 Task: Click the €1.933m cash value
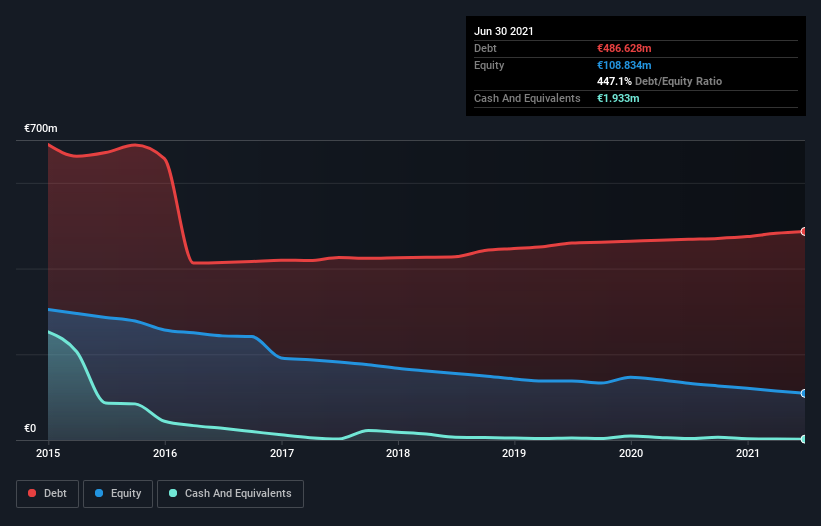pyautogui.click(x=618, y=98)
